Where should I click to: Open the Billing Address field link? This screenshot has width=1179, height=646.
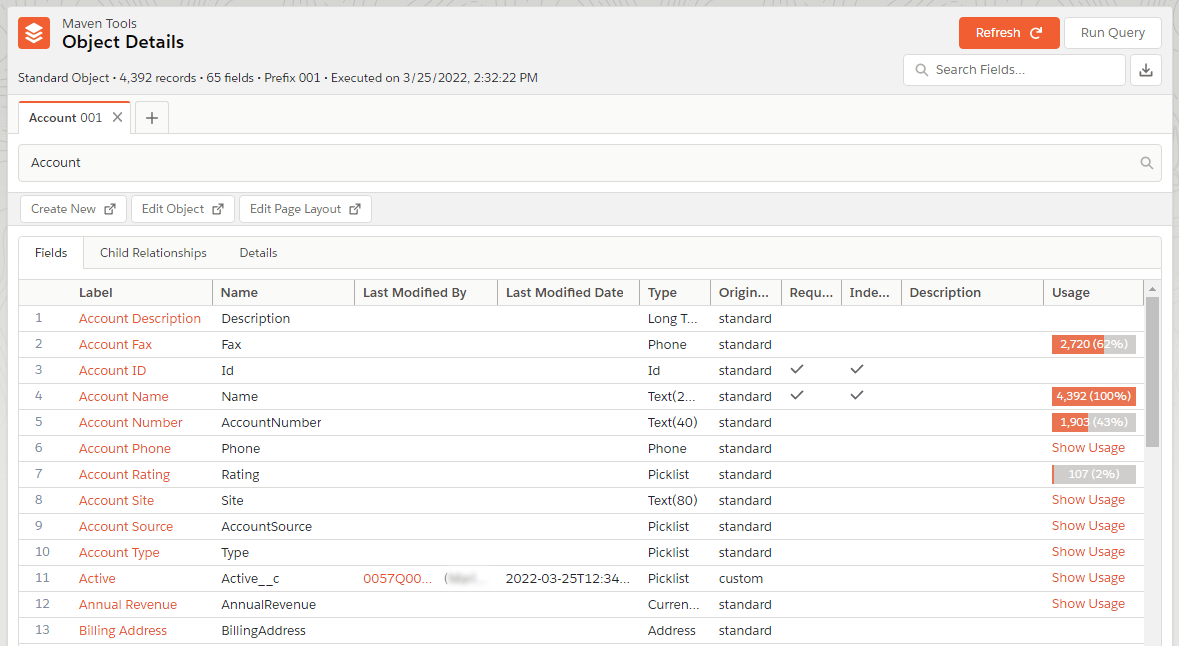tap(123, 631)
